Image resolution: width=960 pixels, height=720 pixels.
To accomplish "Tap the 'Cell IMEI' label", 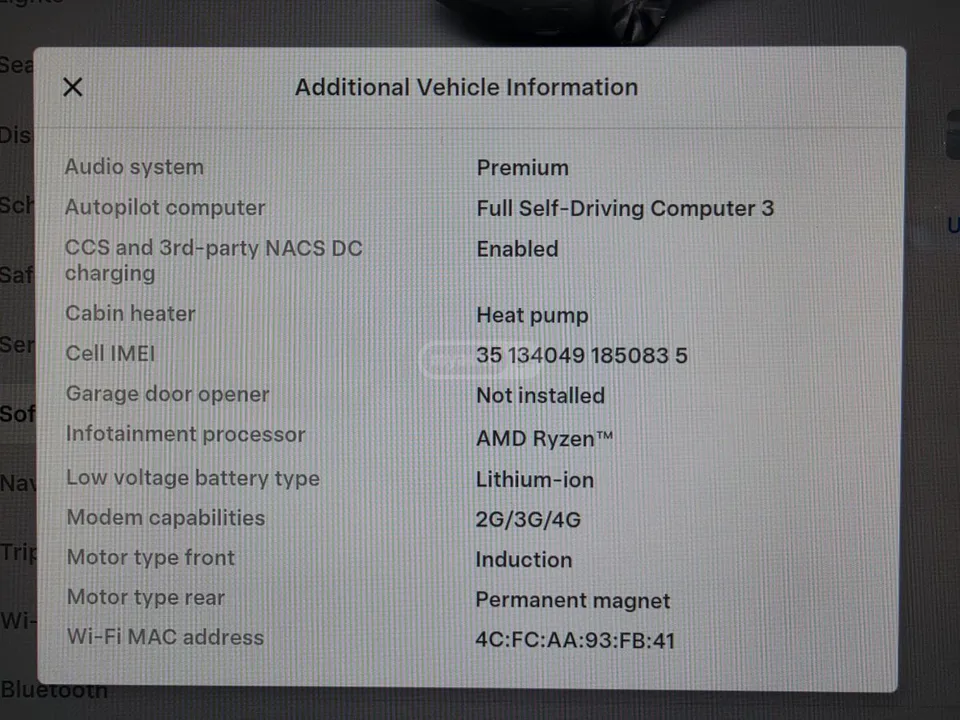I will (x=110, y=354).
